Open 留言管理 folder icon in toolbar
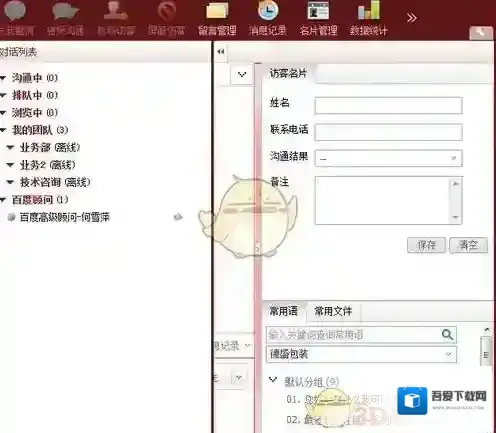 (x=217, y=10)
